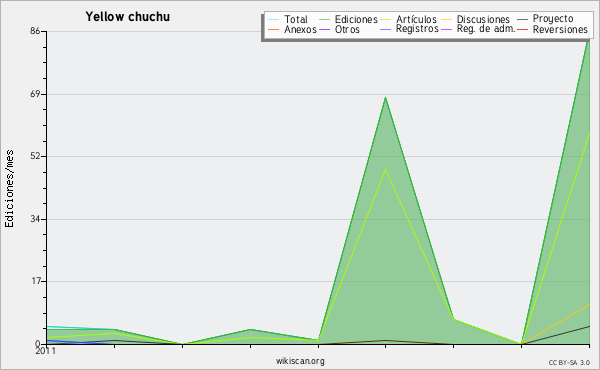Click the middle Ediciones peak near 69
The height and width of the screenshot is (370, 600).
[x=385, y=98]
